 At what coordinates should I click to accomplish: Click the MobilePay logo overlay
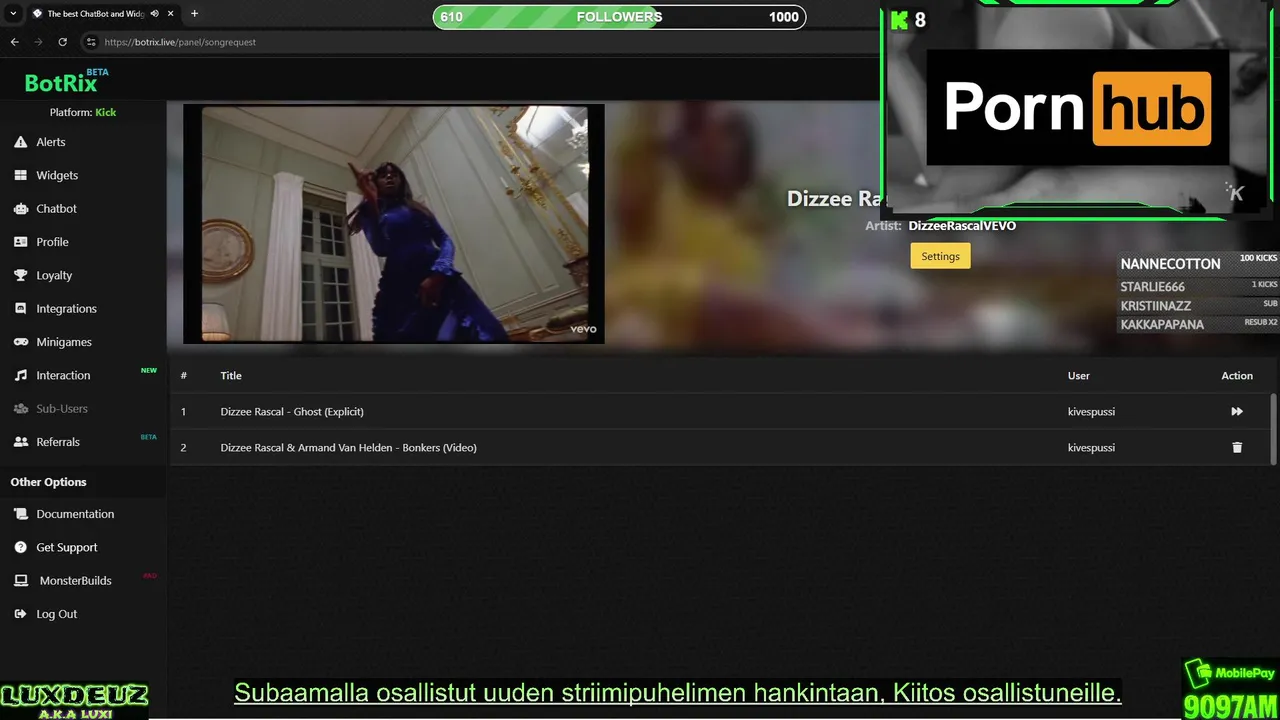[1230, 674]
